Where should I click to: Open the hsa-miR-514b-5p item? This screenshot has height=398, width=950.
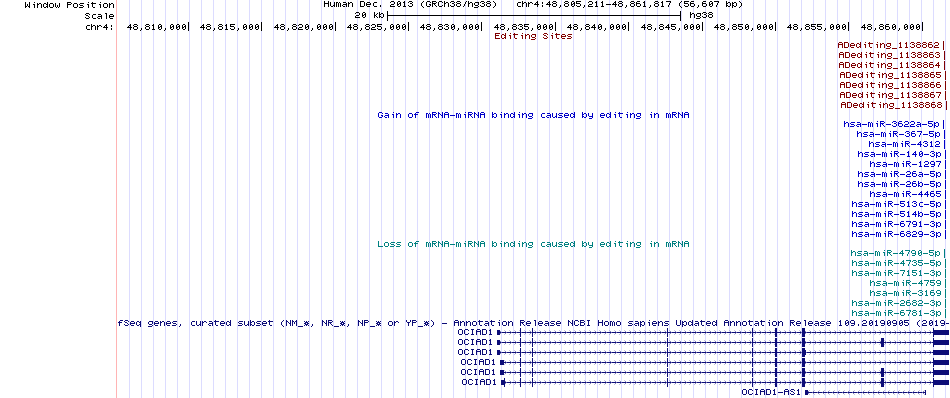896,214
